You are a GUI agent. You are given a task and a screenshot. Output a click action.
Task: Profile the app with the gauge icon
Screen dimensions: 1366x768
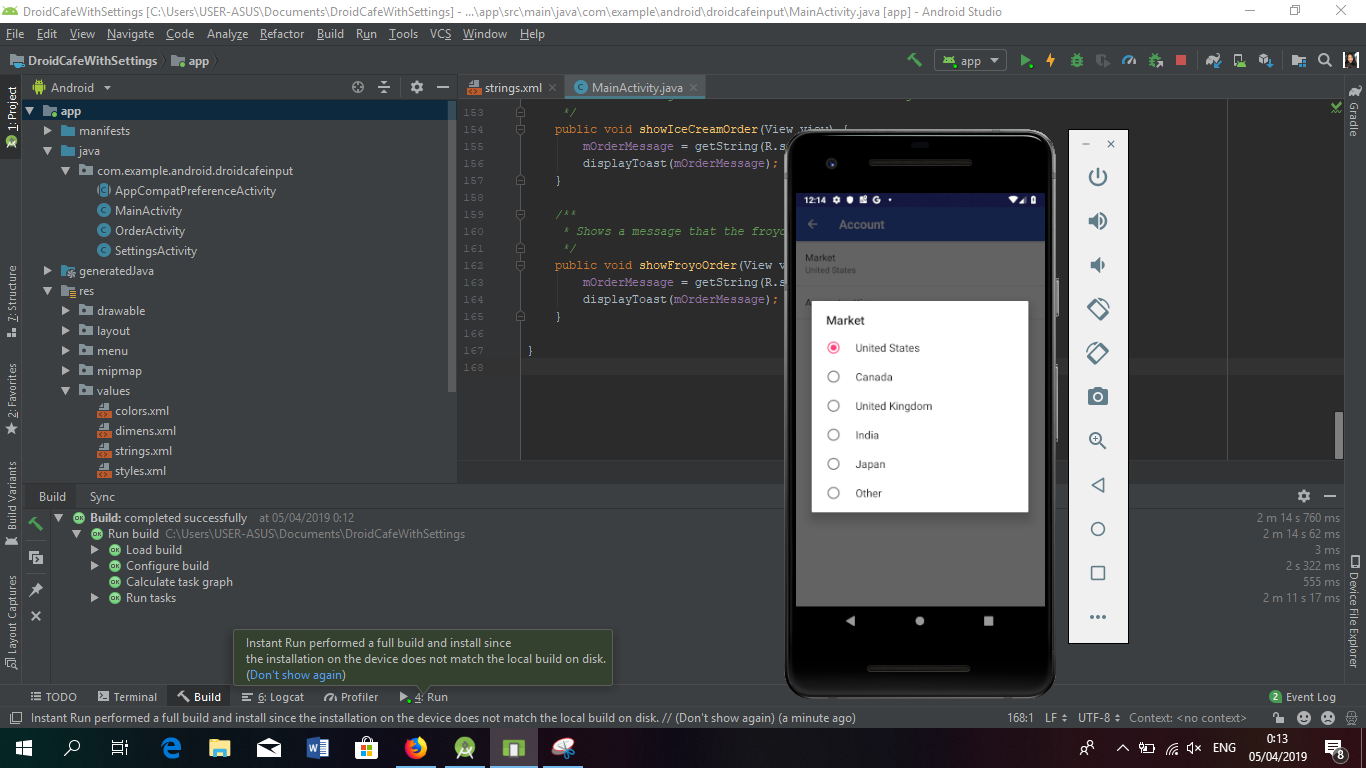point(1128,60)
